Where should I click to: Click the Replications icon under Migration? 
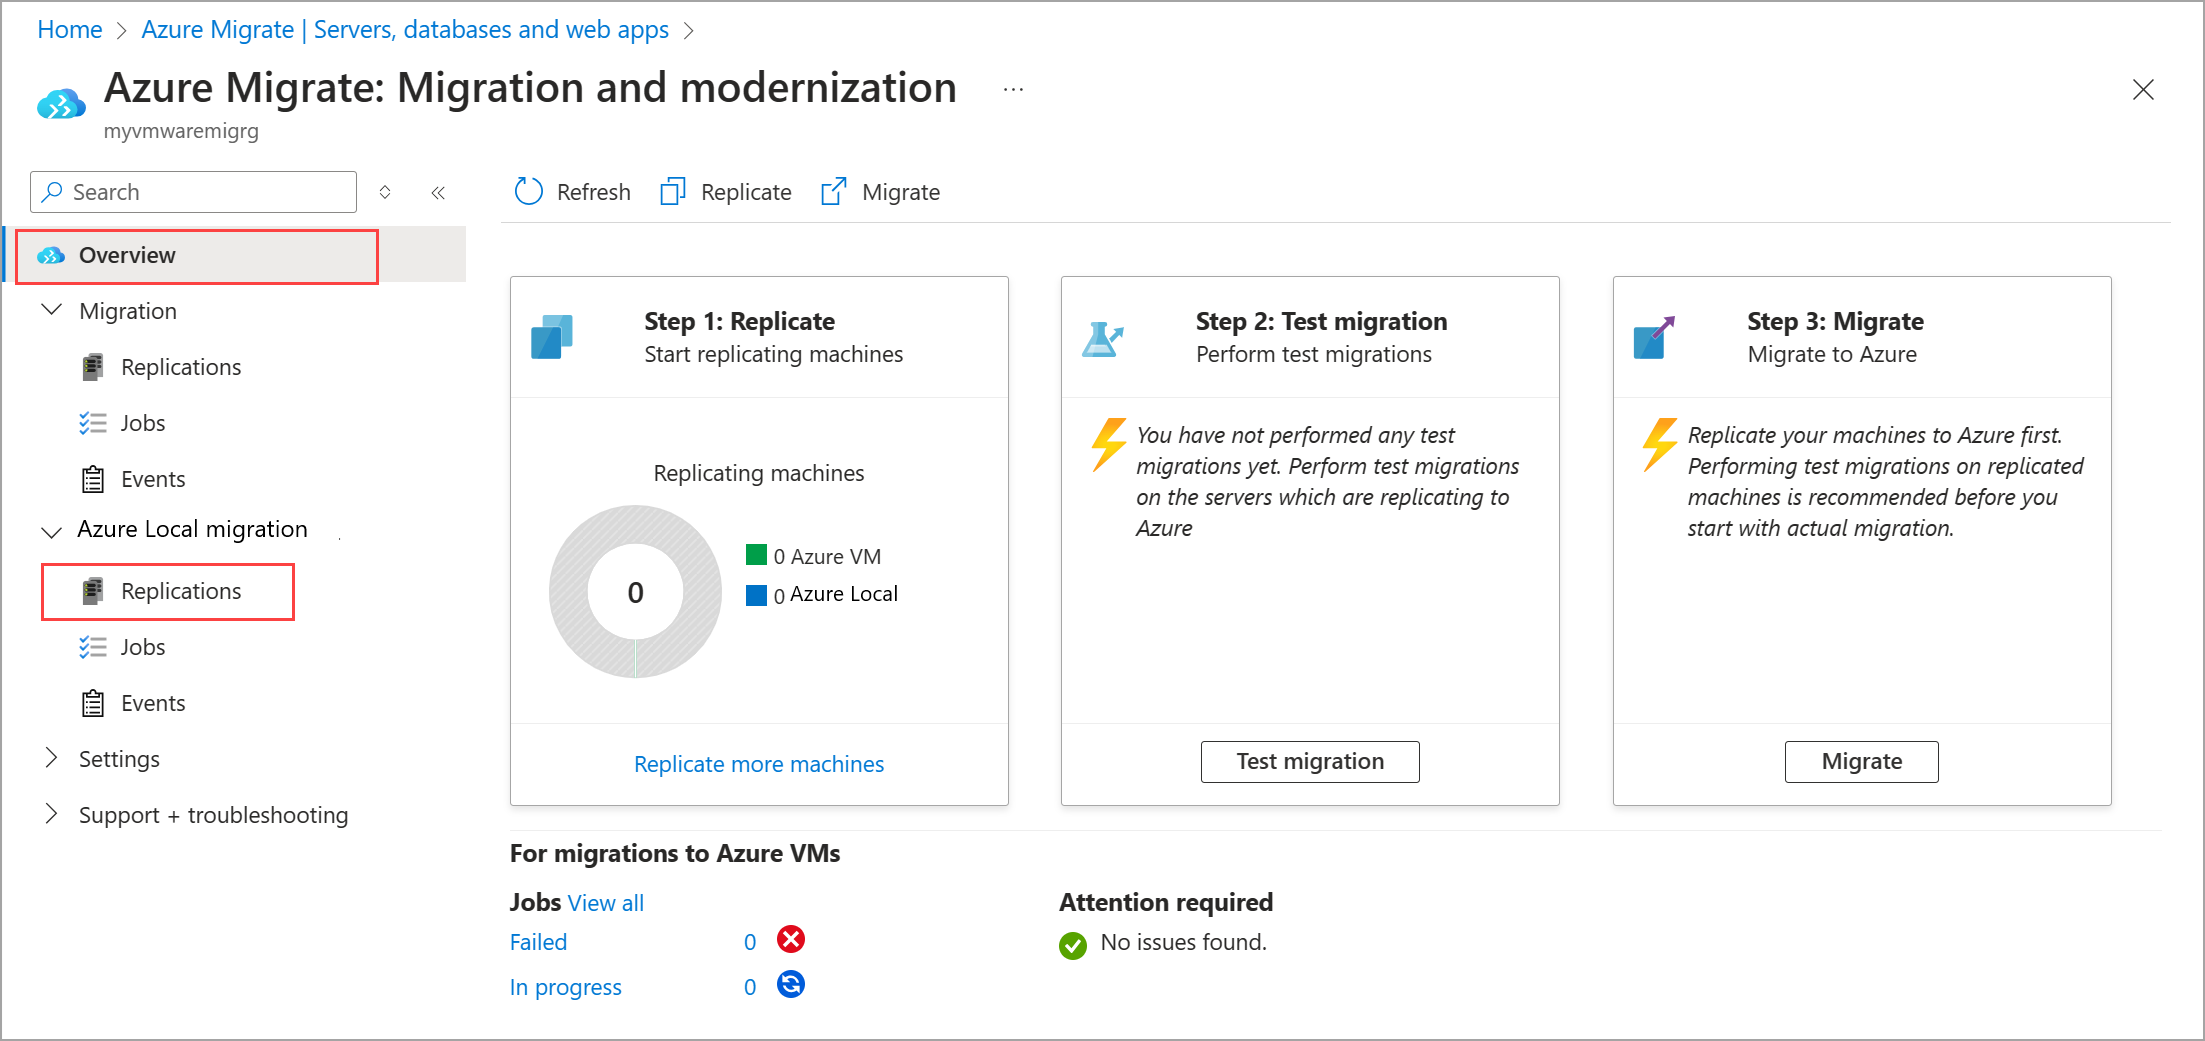point(93,366)
